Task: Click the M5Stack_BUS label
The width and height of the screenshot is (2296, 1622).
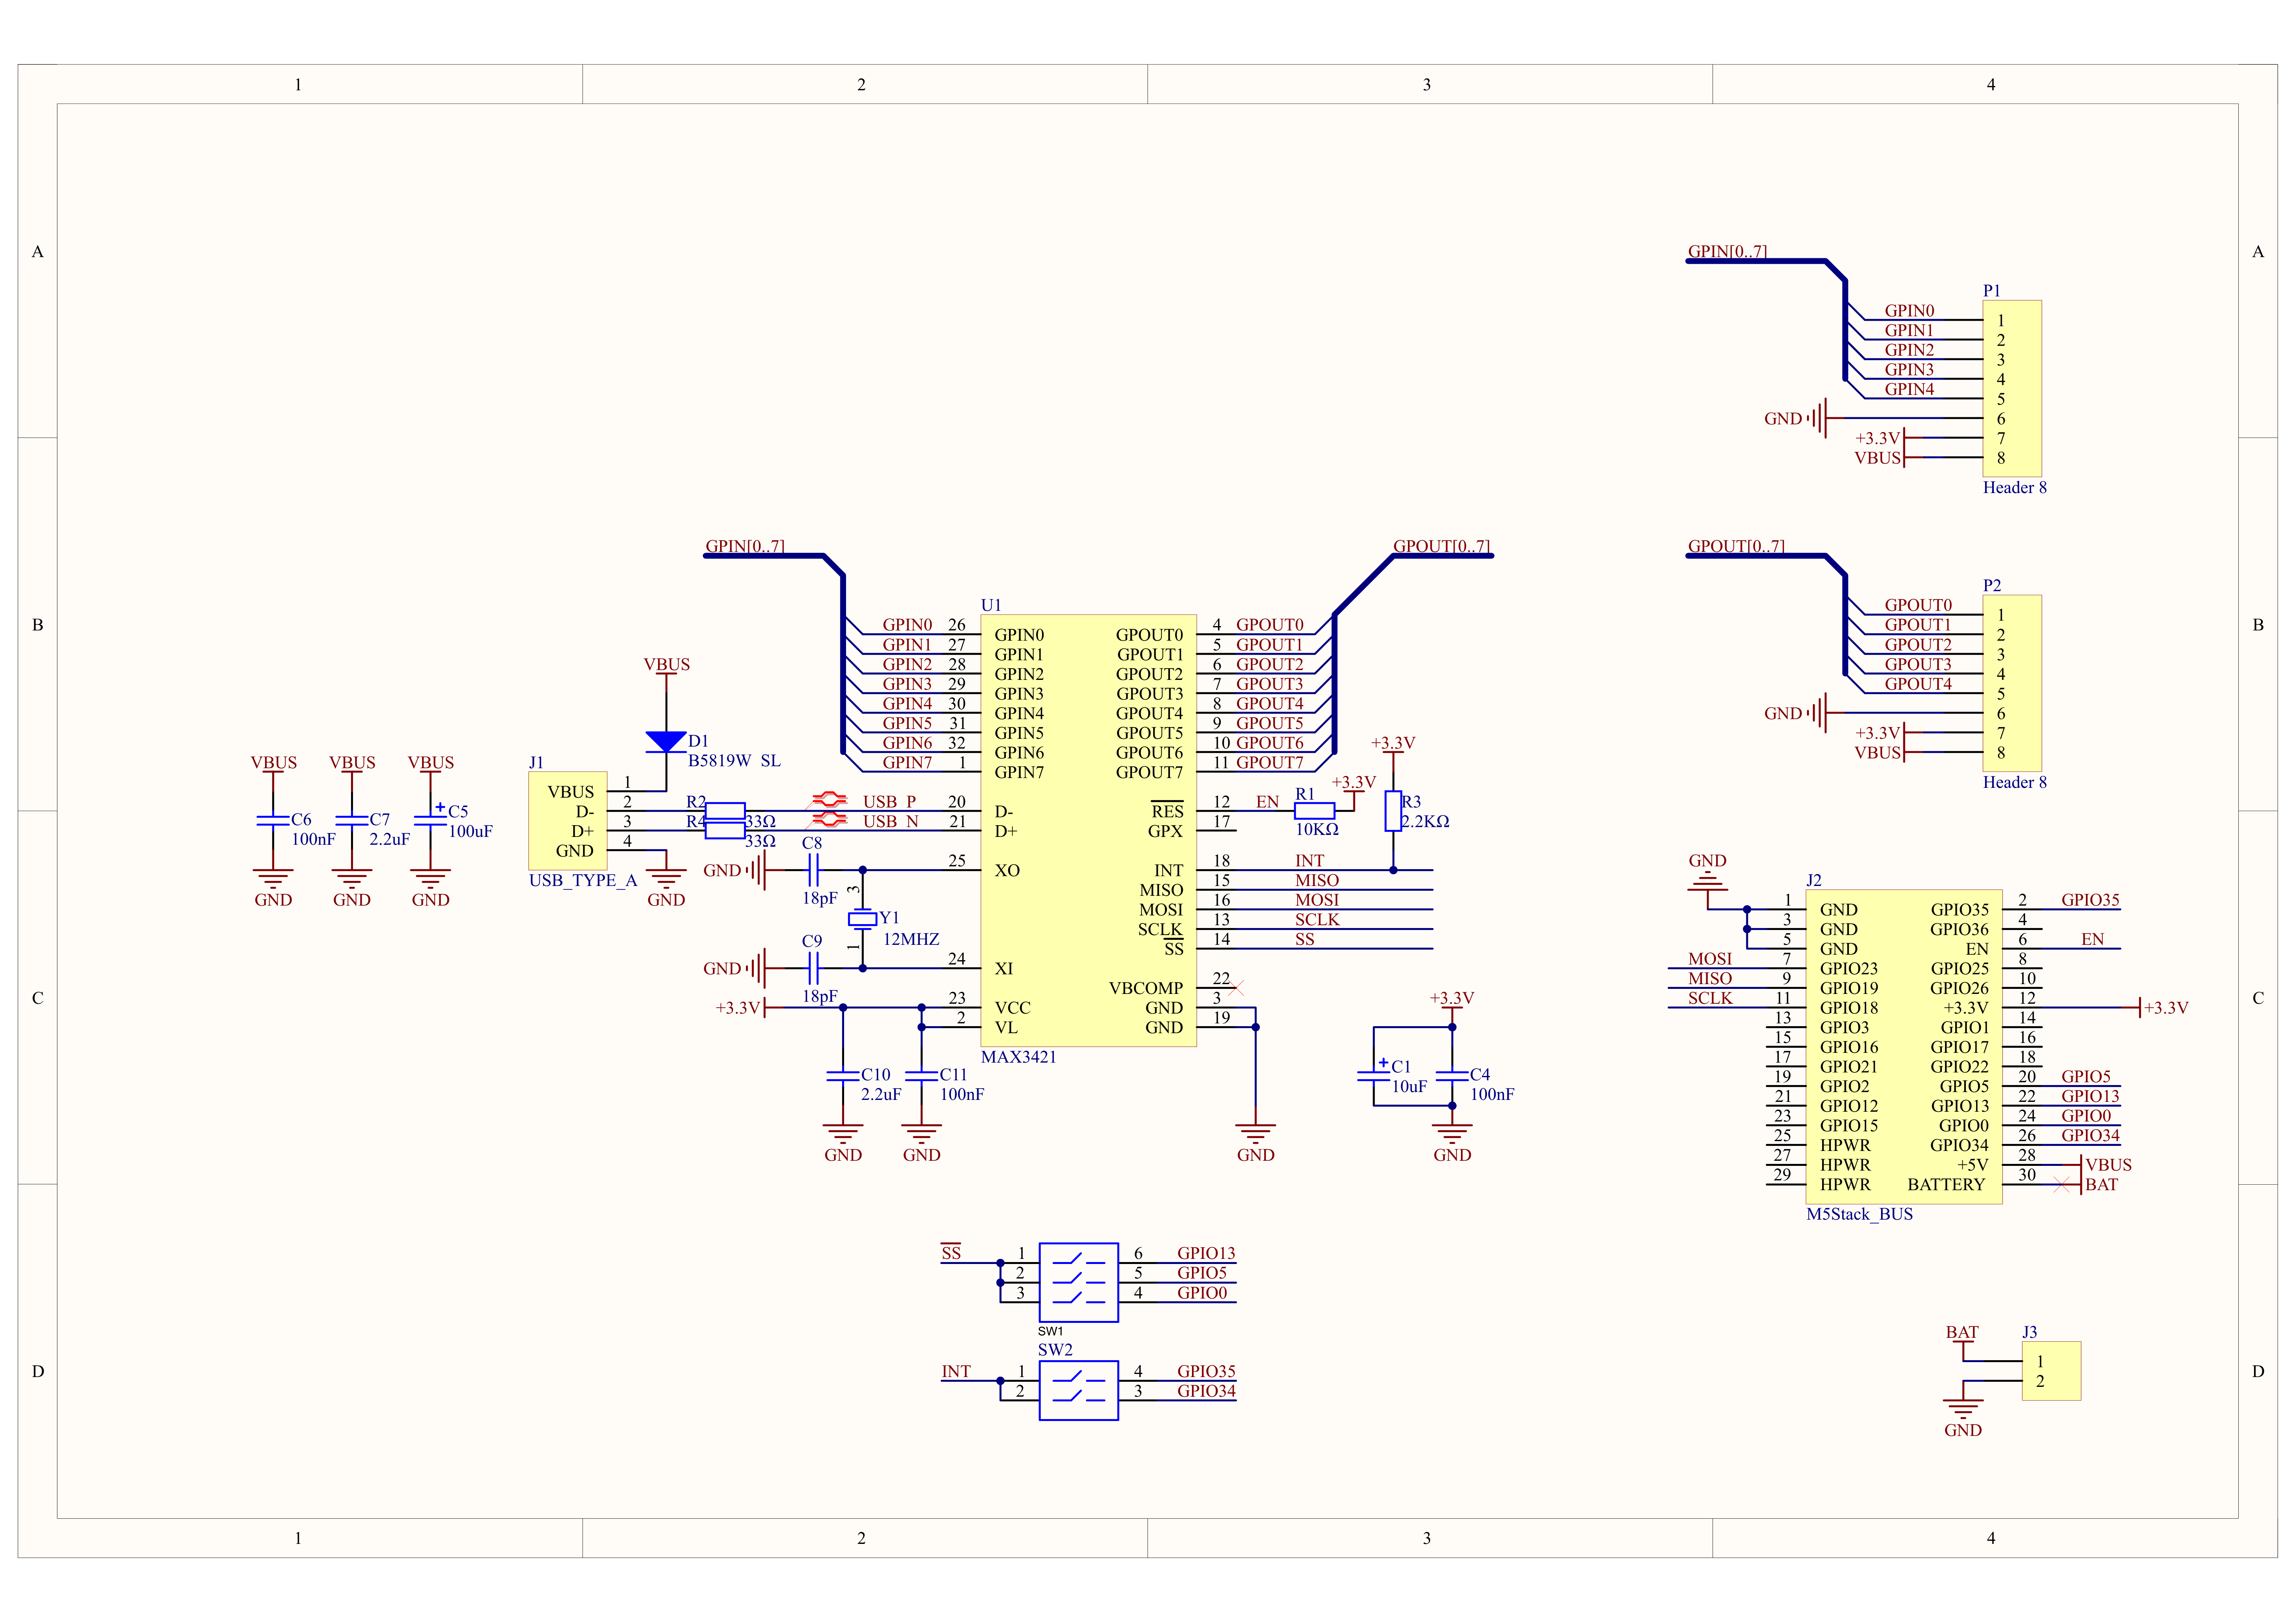Action: pos(1859,1214)
